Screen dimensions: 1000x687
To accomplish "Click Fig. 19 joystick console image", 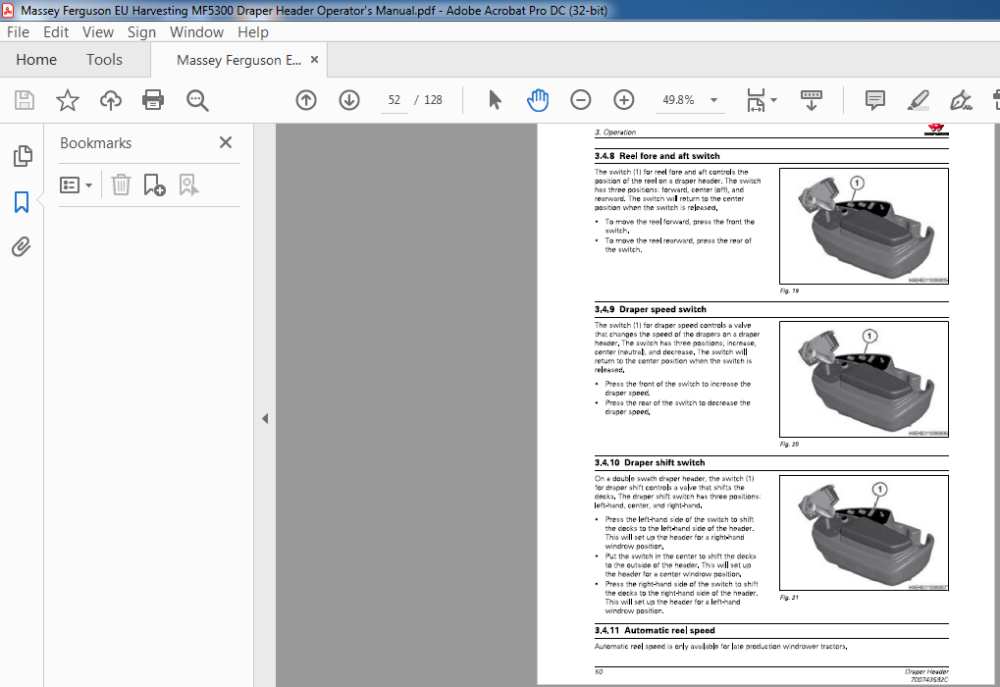I will click(x=864, y=226).
